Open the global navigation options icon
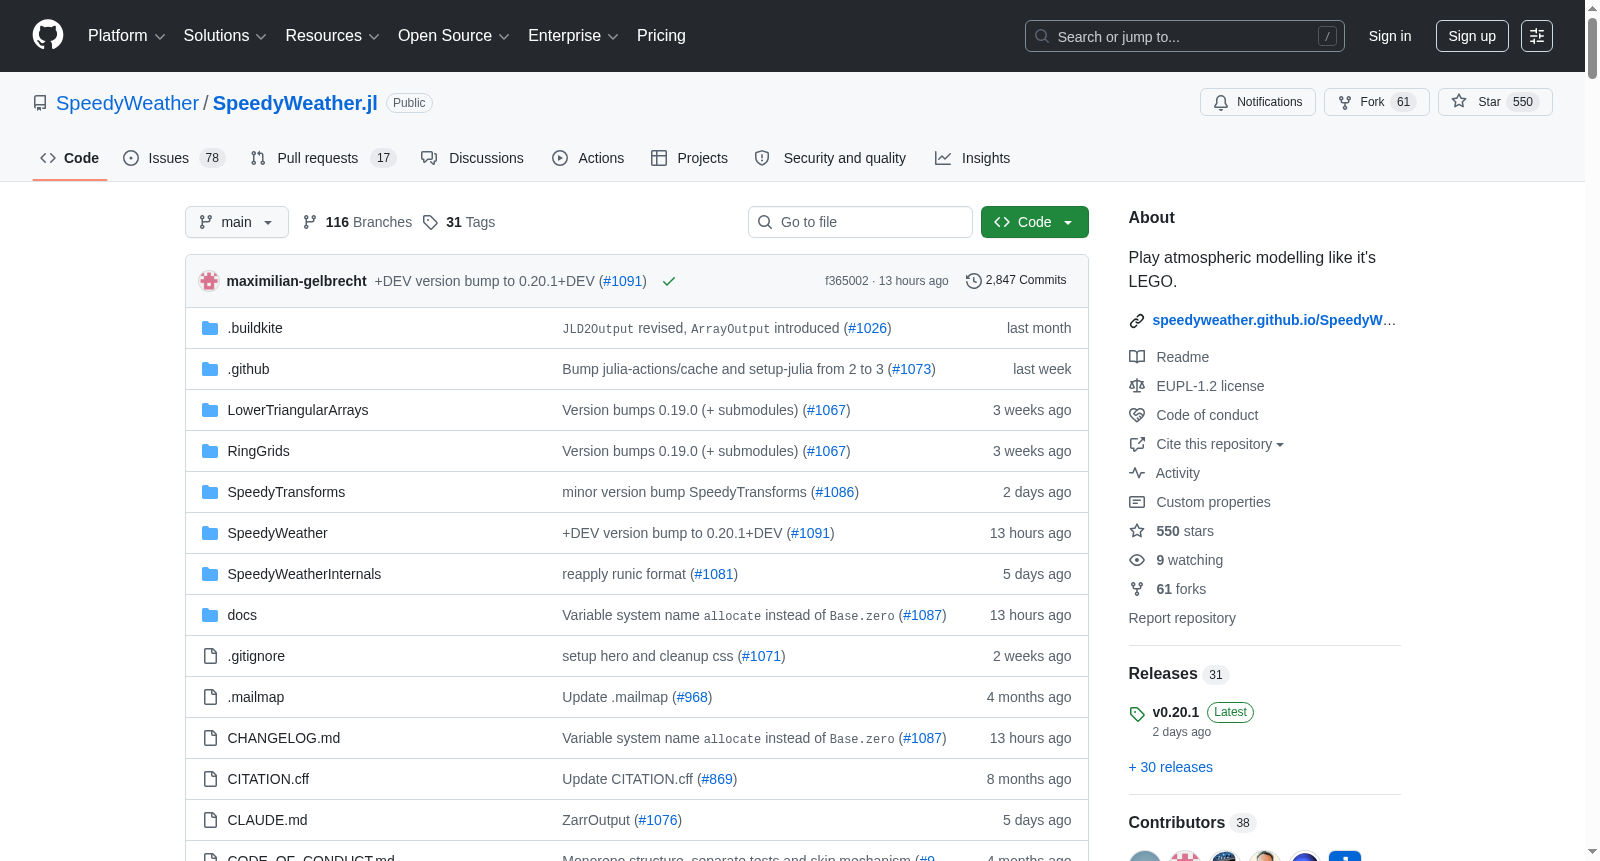The image size is (1600, 861). [1537, 36]
